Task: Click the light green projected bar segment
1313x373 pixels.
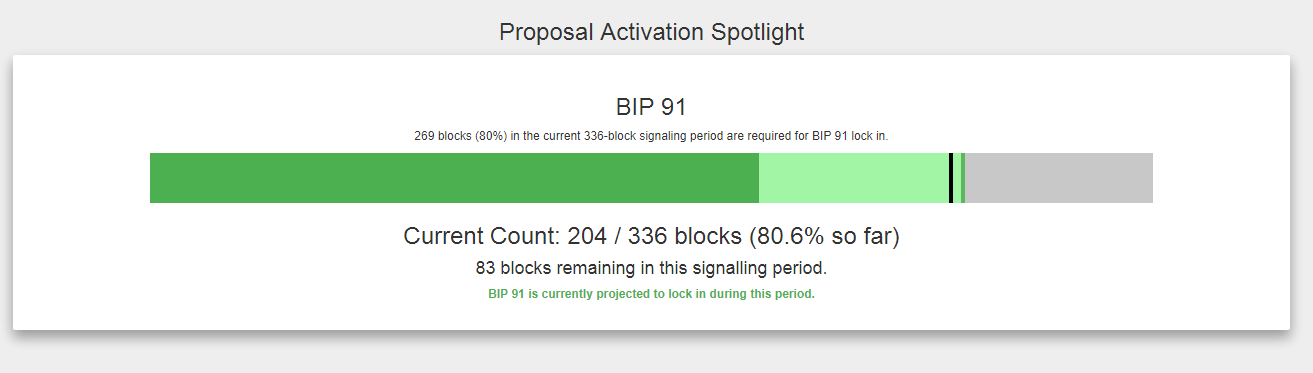Action: (x=854, y=178)
